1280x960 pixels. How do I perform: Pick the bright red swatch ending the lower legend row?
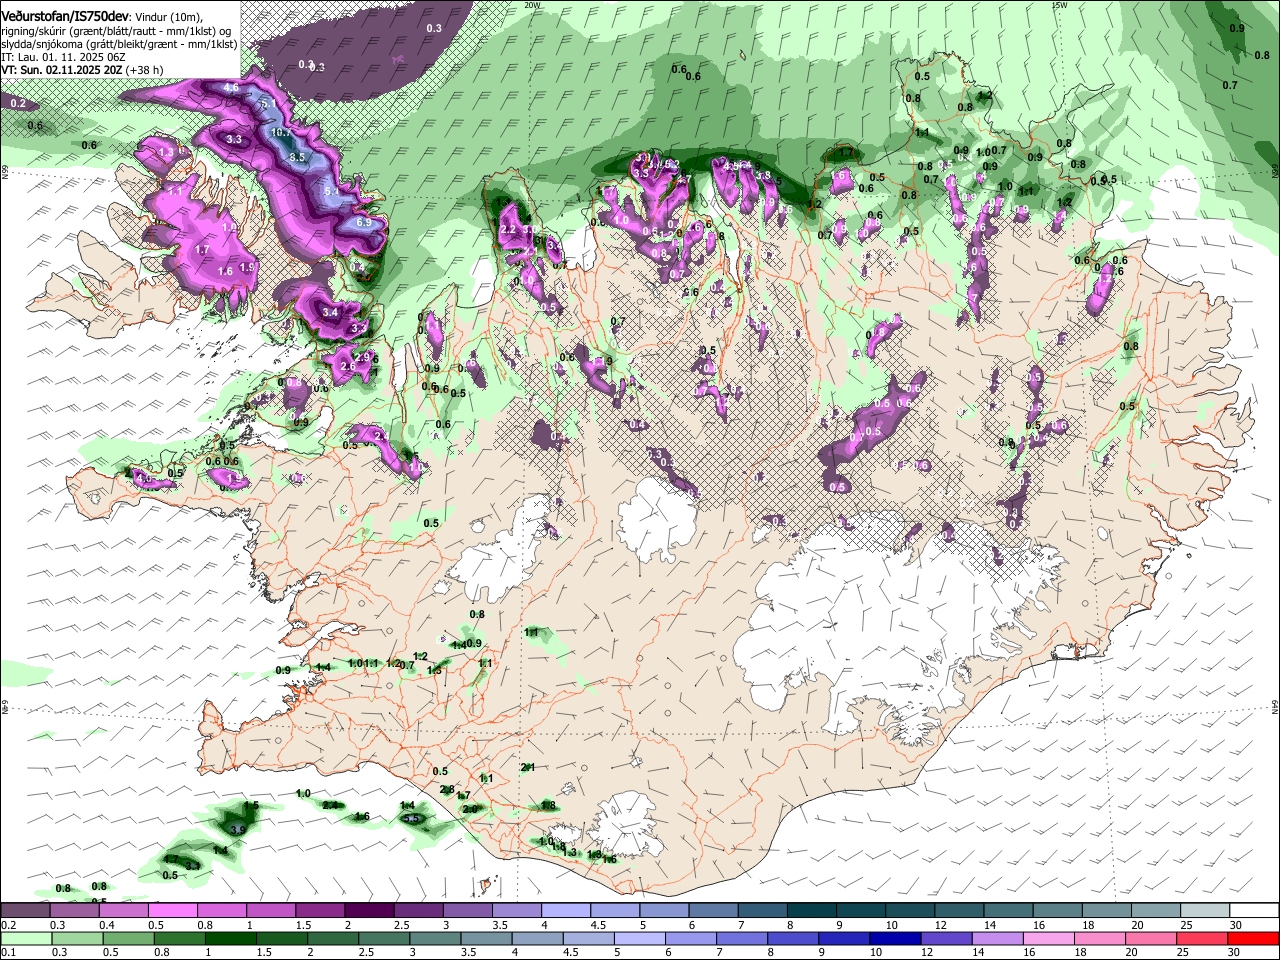point(1255,938)
